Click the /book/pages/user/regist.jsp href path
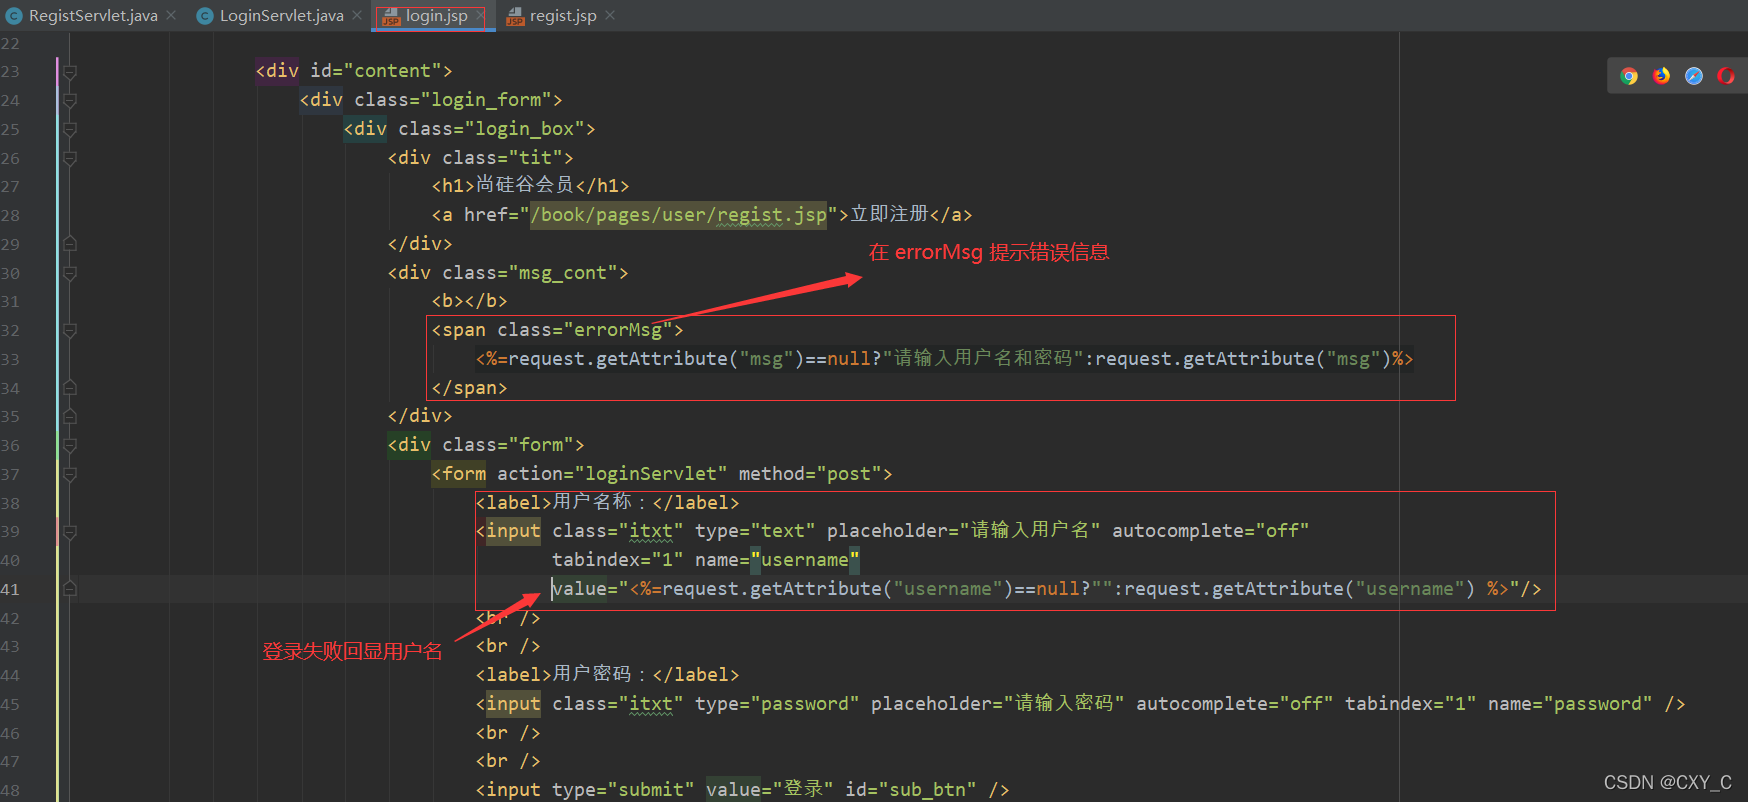The height and width of the screenshot is (802, 1748). [x=678, y=215]
